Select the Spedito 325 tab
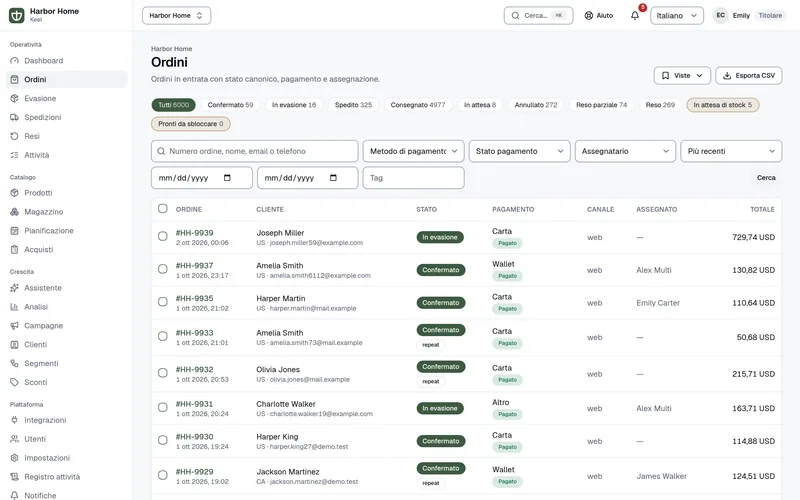 [x=354, y=105]
